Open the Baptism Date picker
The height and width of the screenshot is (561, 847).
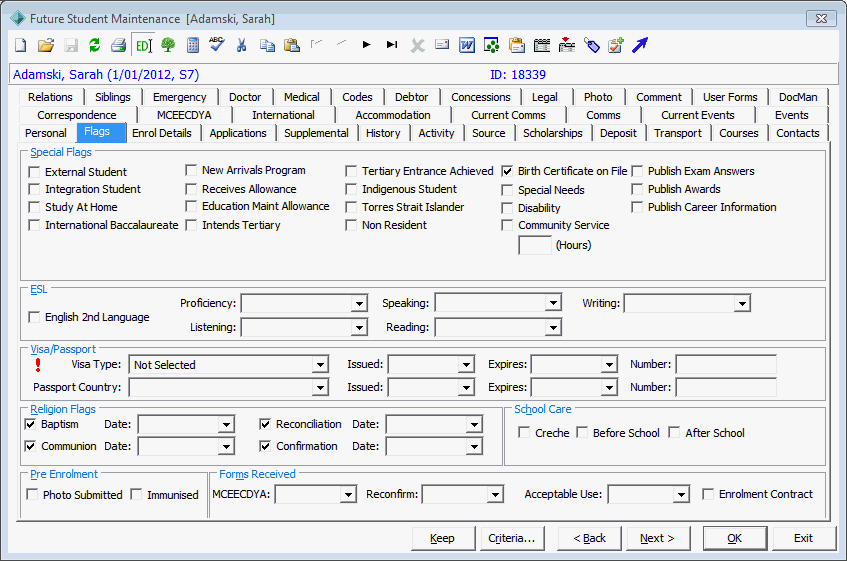pos(226,424)
